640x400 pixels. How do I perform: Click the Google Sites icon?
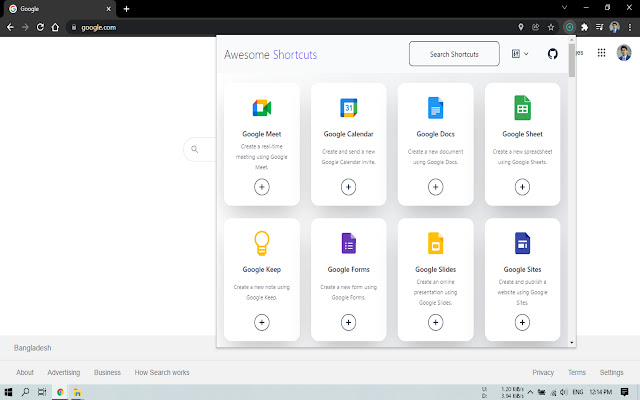pyautogui.click(x=522, y=243)
